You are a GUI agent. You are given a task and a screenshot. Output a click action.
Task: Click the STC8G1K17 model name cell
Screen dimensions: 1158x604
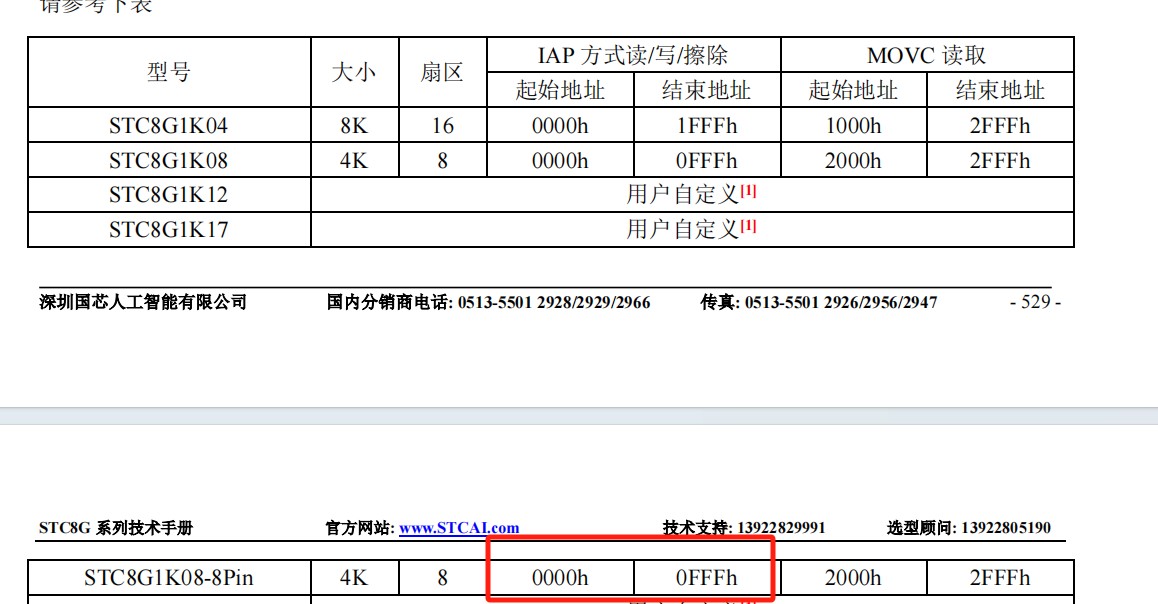(x=168, y=230)
